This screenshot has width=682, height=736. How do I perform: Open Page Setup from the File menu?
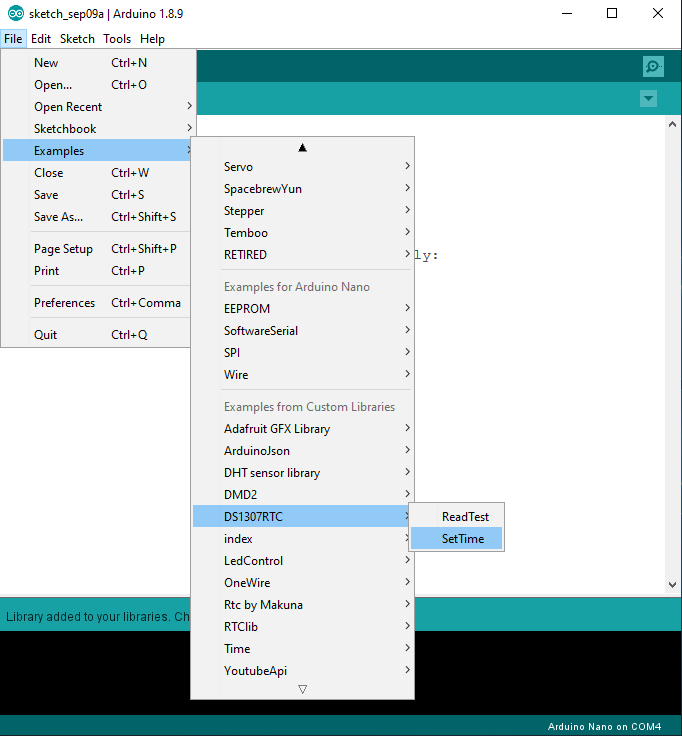[x=97, y=249]
